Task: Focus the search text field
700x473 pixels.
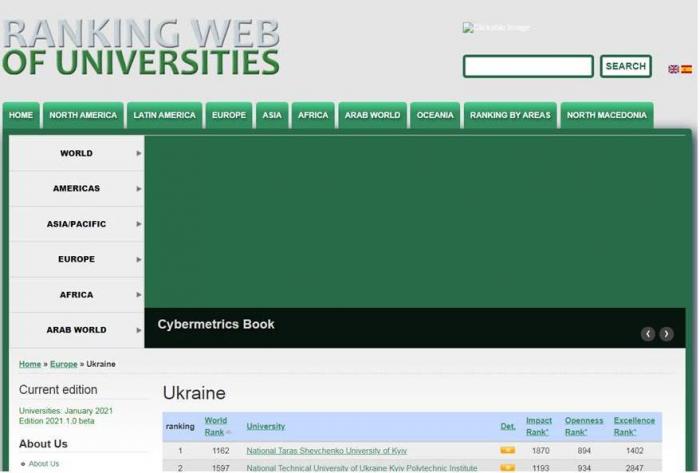Action: coord(528,66)
